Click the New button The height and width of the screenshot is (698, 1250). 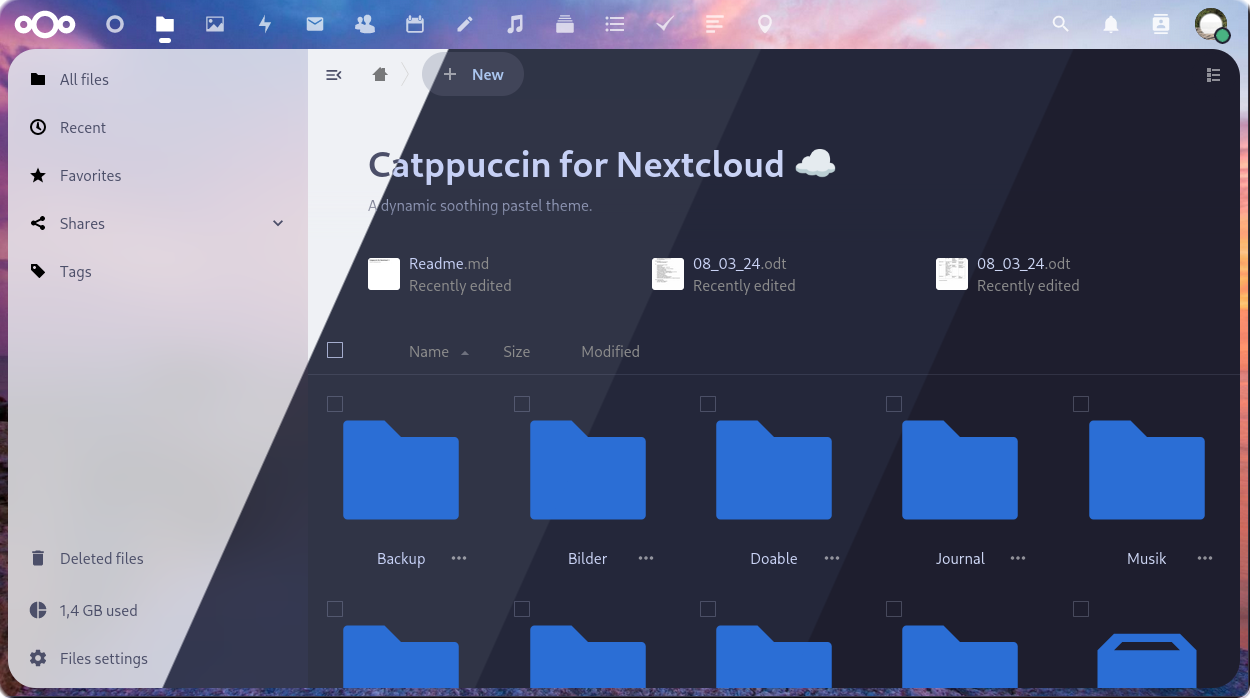pos(473,75)
